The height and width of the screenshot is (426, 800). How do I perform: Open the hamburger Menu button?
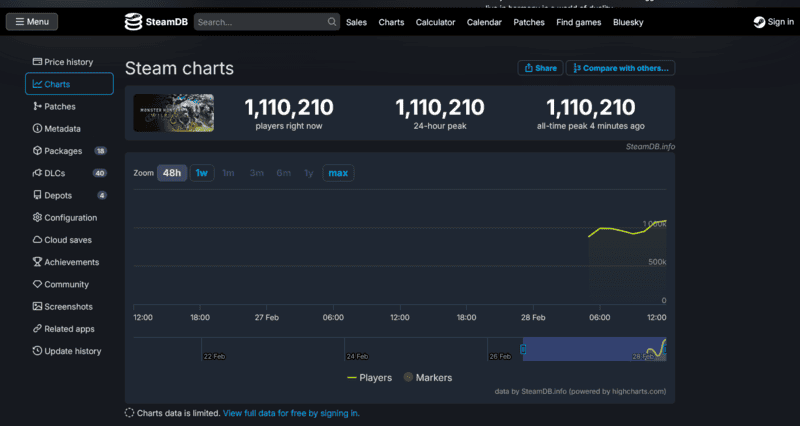pos(32,22)
